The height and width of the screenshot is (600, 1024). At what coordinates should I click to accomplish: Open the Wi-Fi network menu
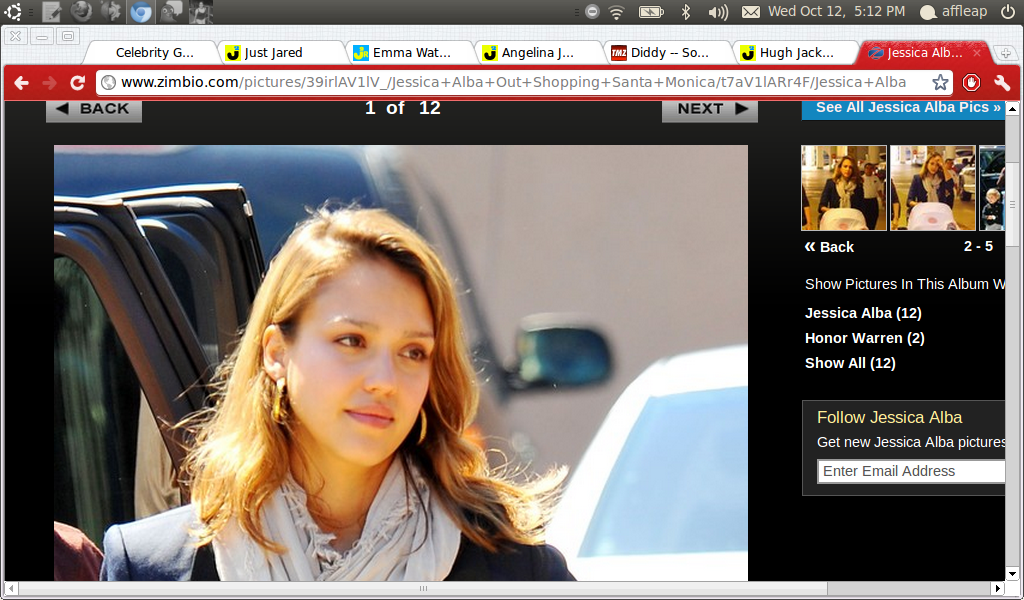616,12
